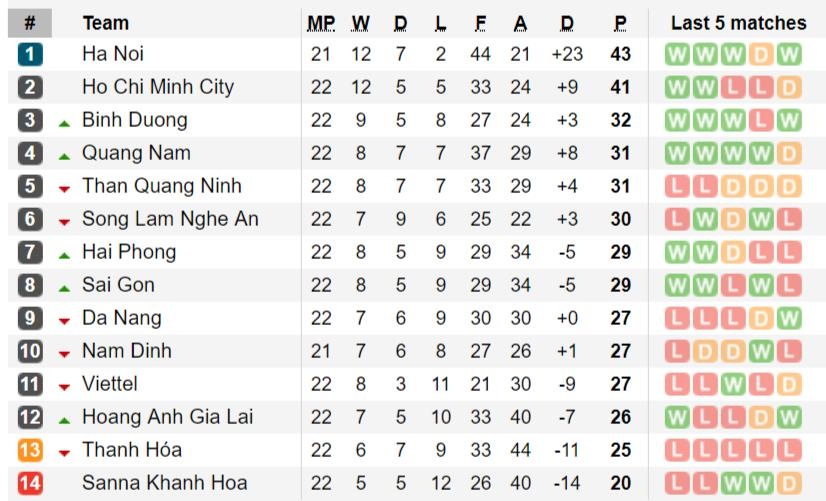Click the rank 1 position badge
Viewport: 826px width, 501px height.
pyautogui.click(x=30, y=54)
